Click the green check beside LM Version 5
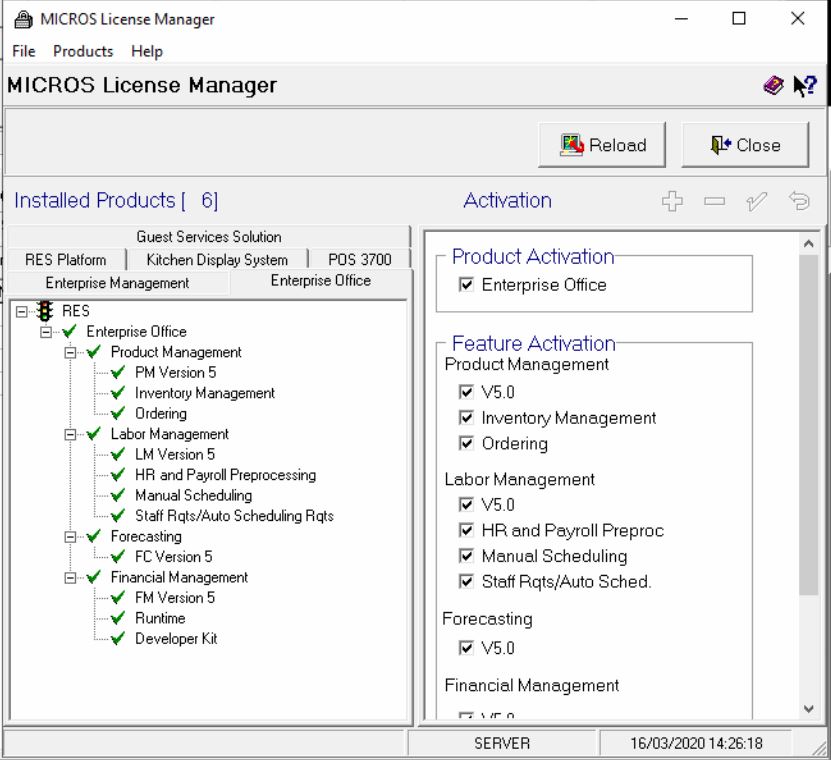The height and width of the screenshot is (760, 831). coord(118,455)
